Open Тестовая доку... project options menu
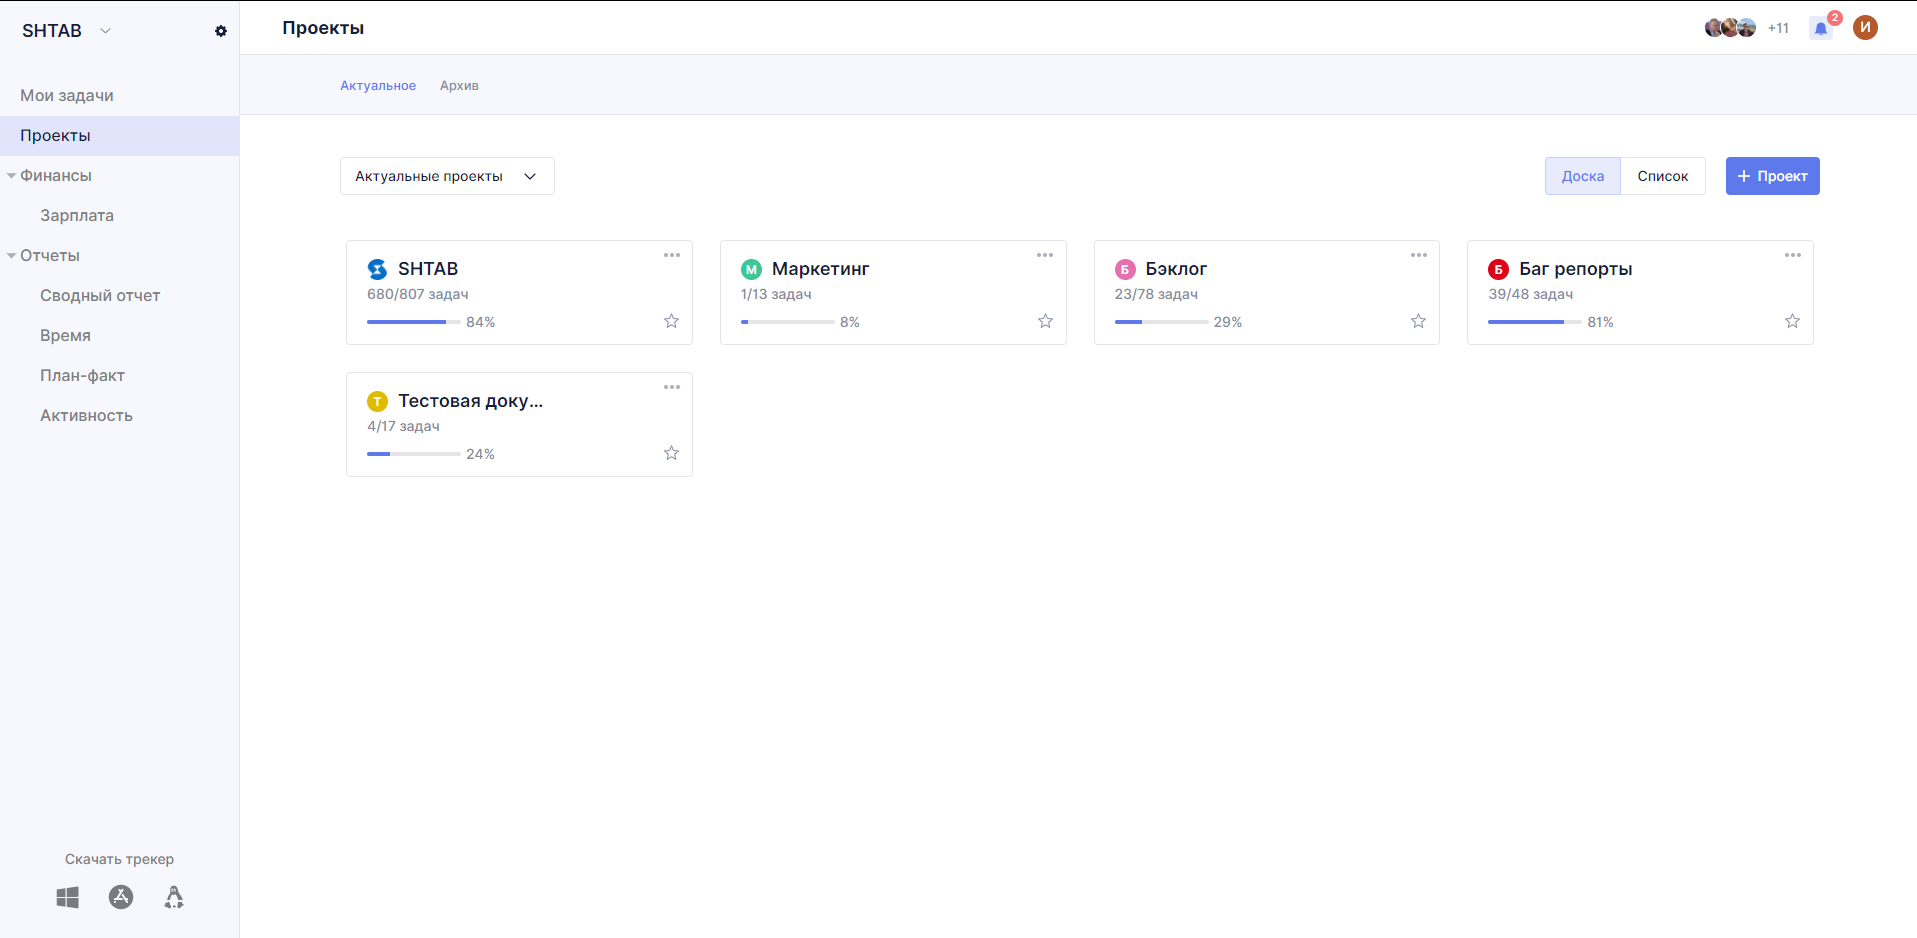Screen dimensions: 1917x938 (672, 387)
